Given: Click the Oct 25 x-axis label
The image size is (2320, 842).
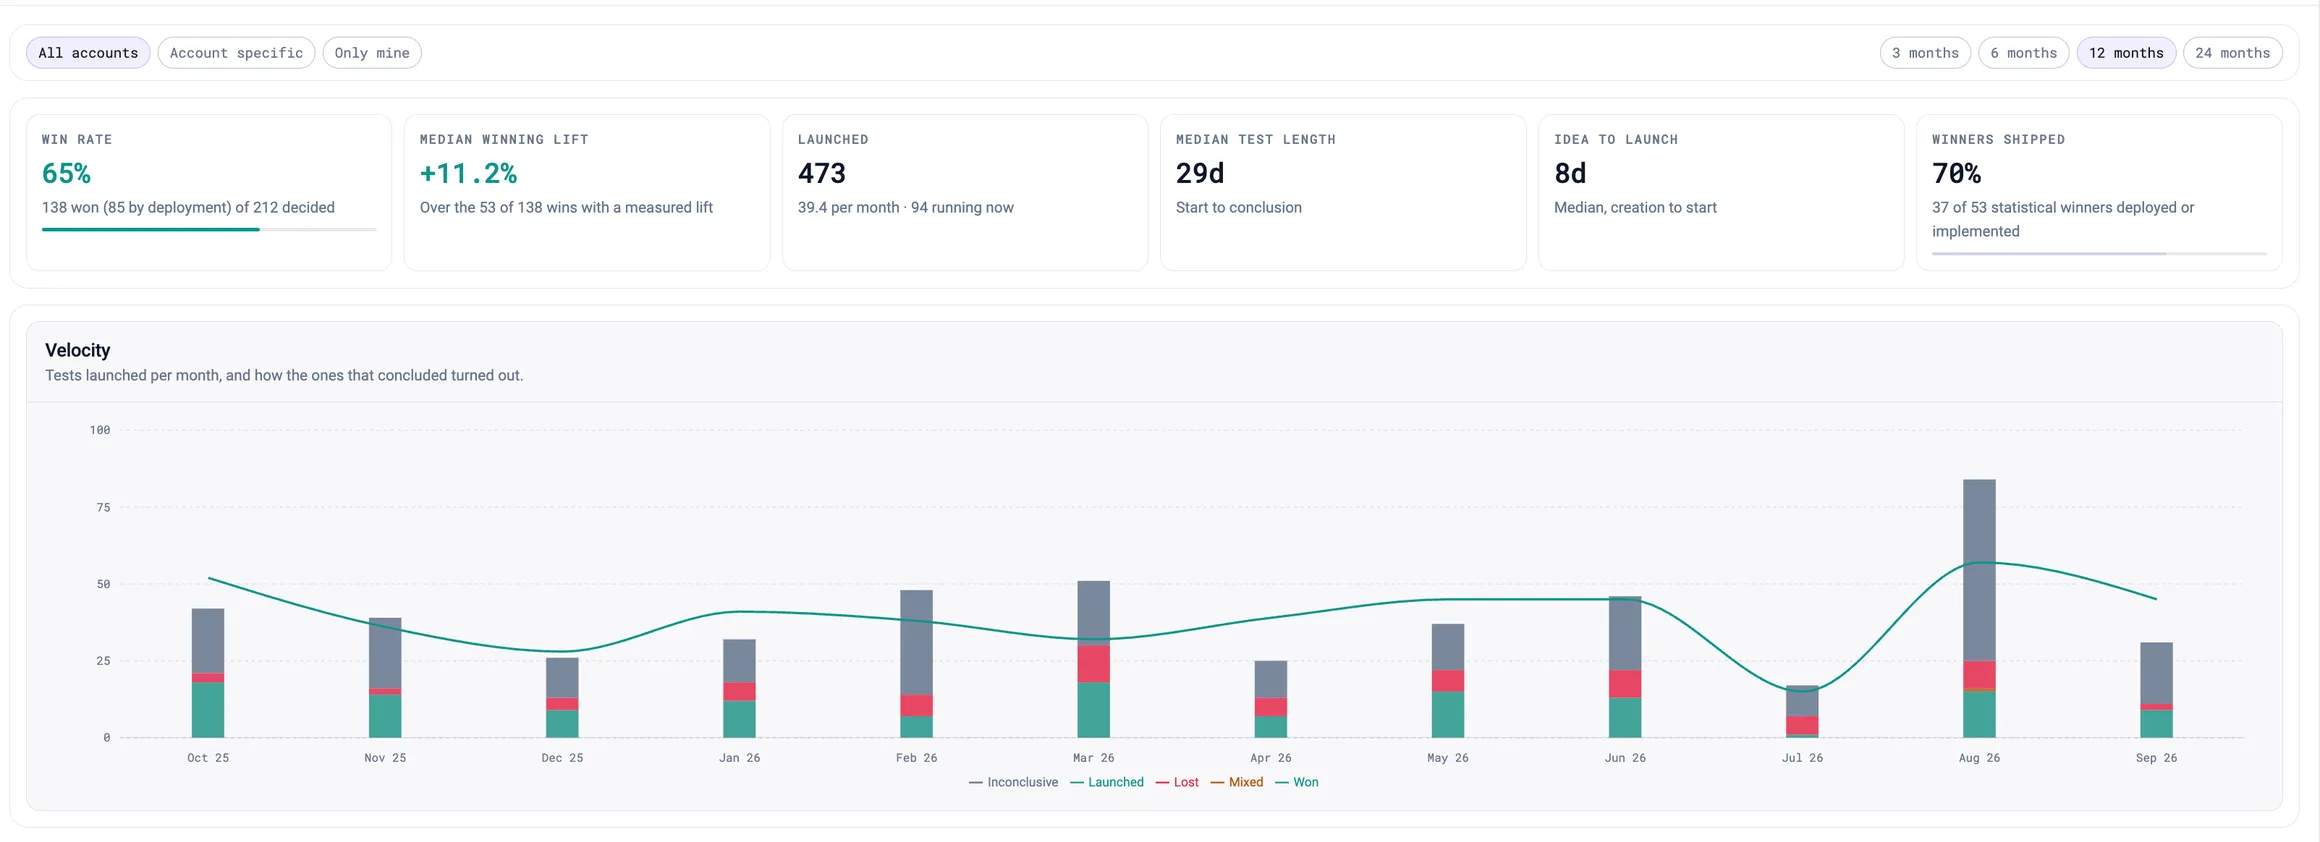Looking at the screenshot, I should (208, 758).
